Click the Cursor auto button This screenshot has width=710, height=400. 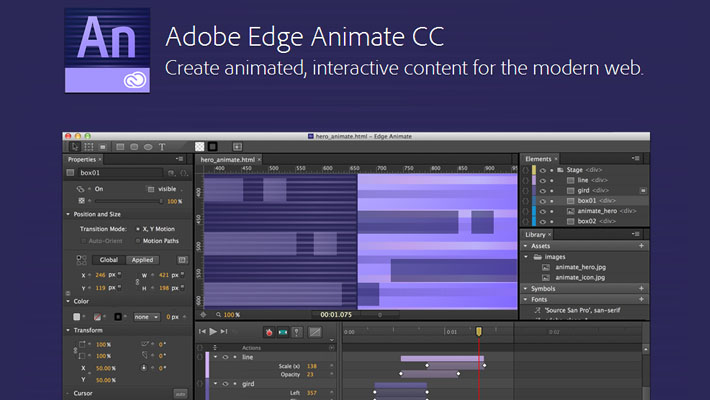tap(180, 394)
